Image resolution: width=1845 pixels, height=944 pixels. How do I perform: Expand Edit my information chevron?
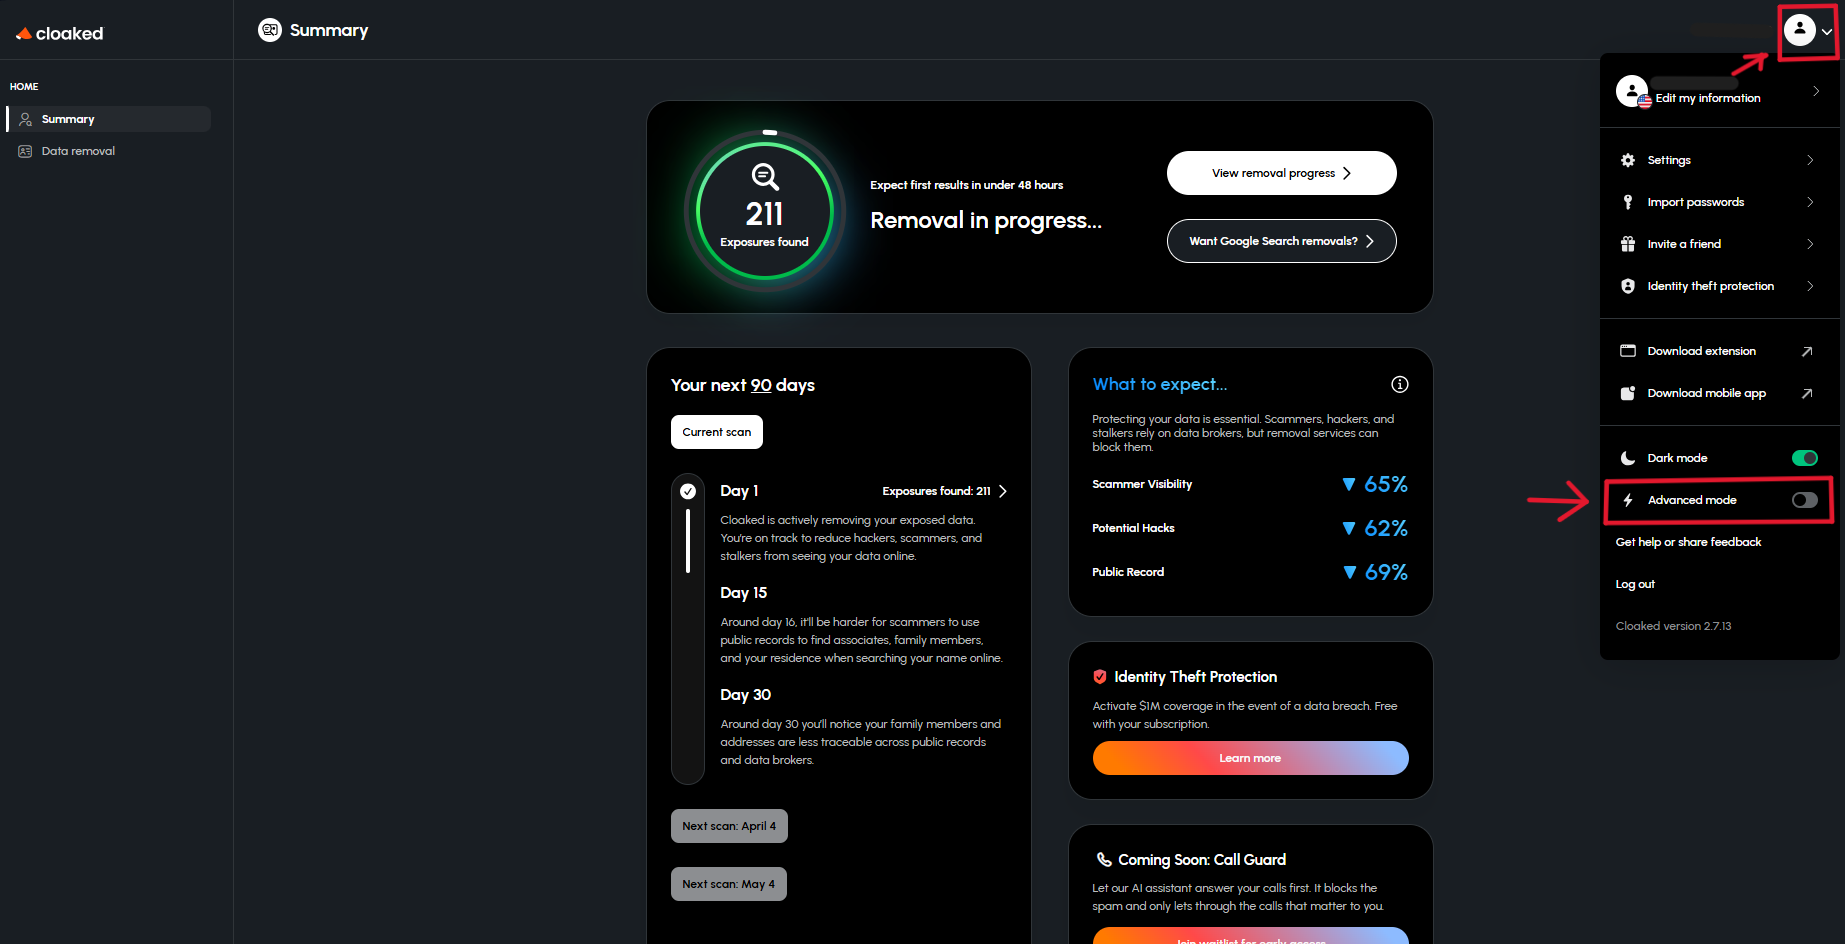click(x=1816, y=91)
